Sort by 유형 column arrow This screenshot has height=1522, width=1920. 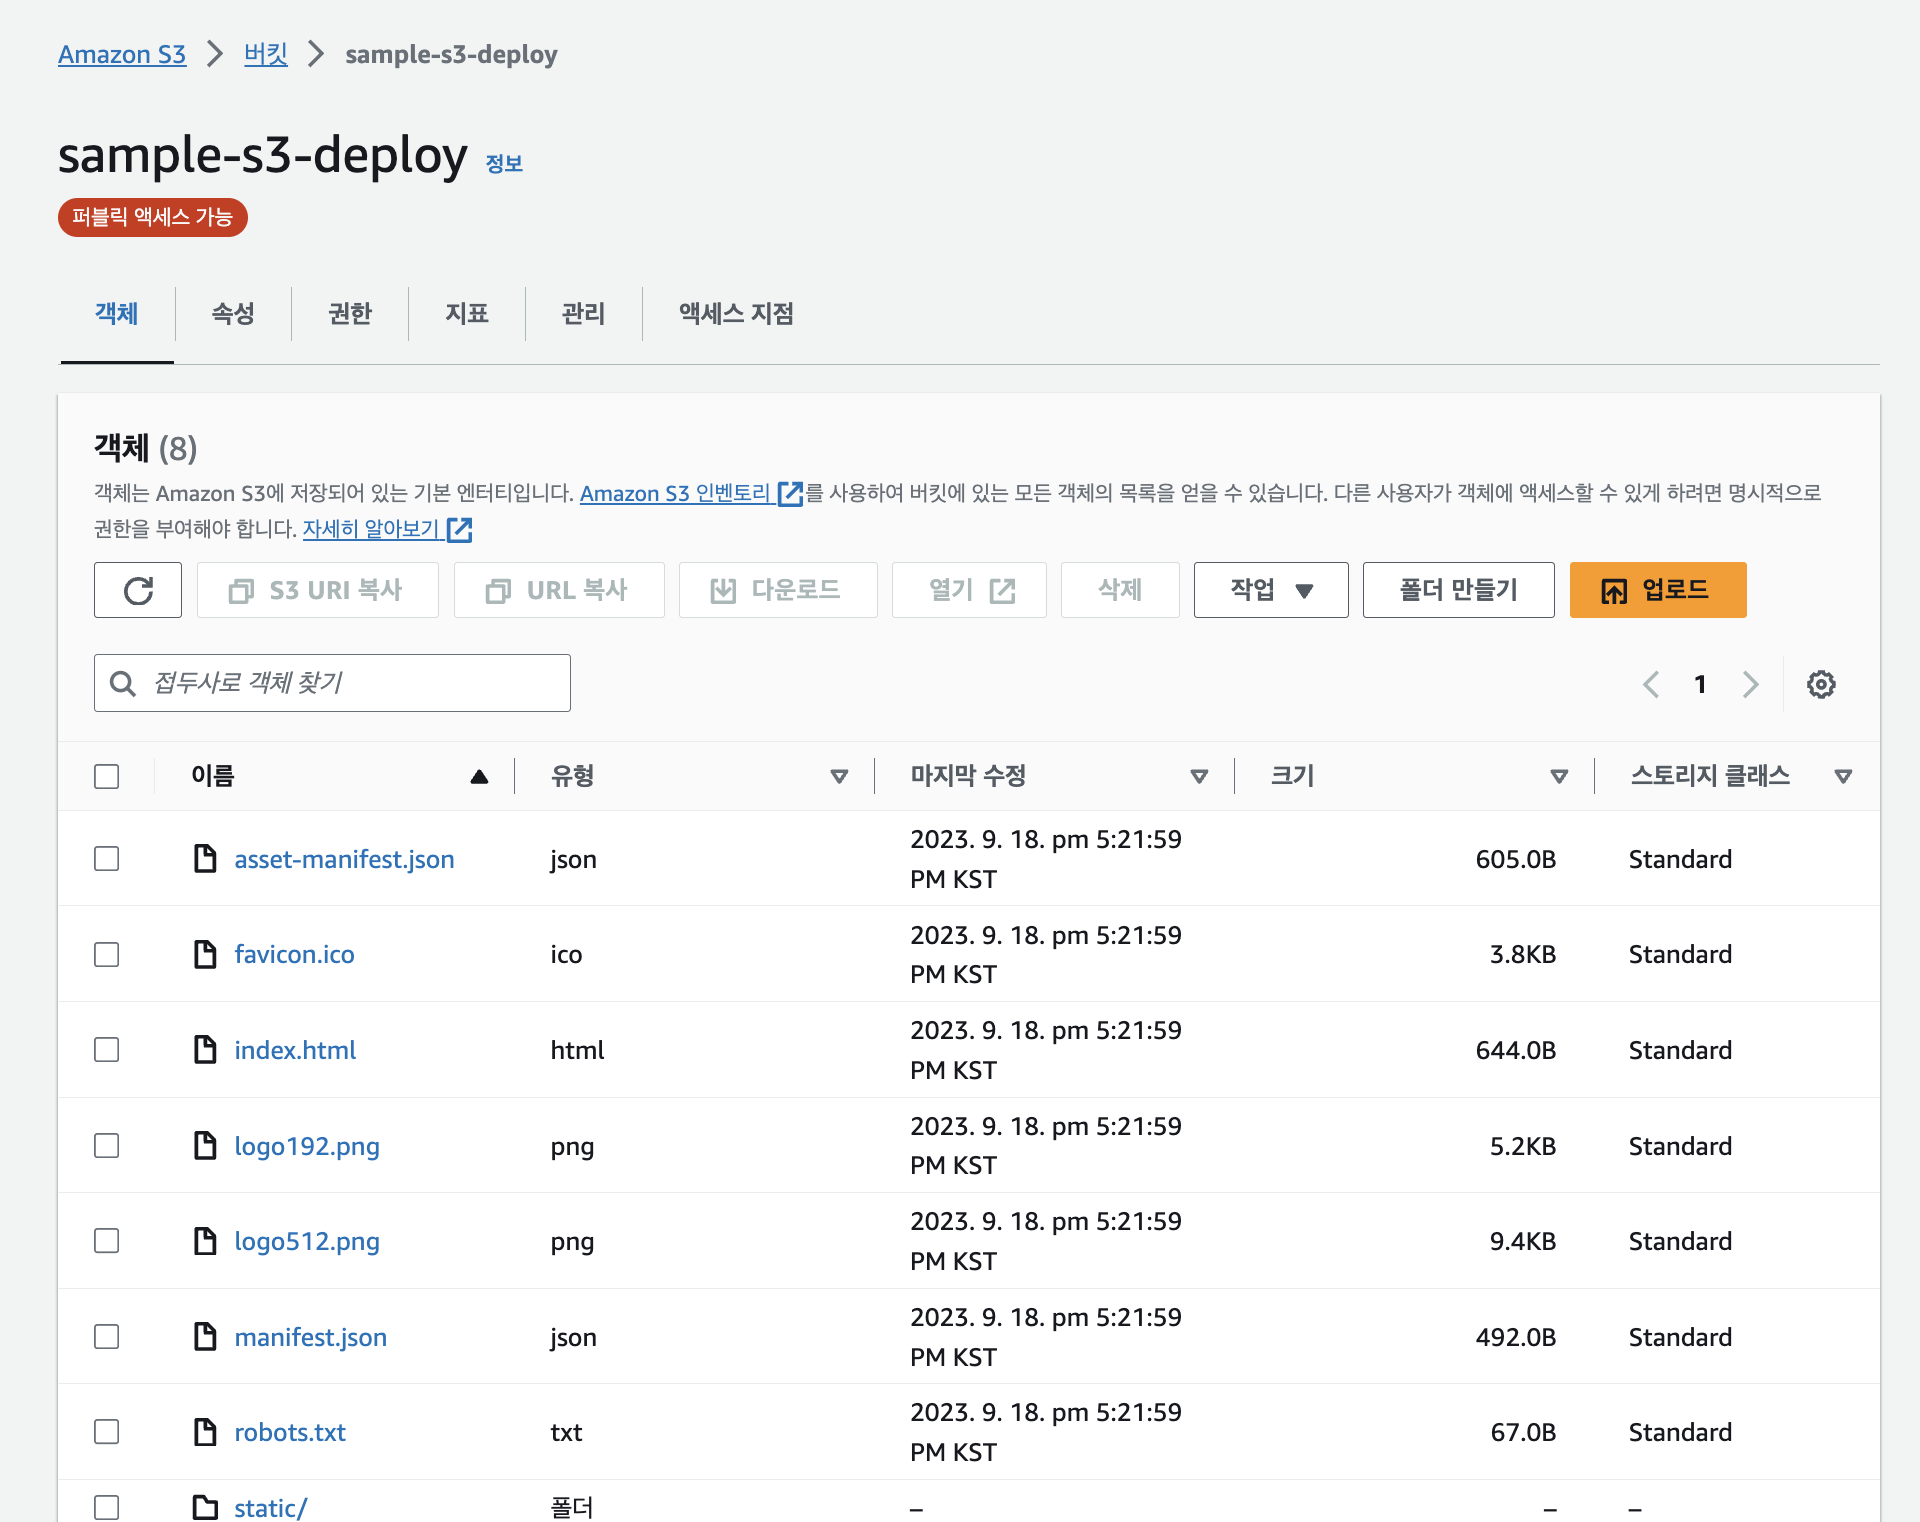(839, 776)
